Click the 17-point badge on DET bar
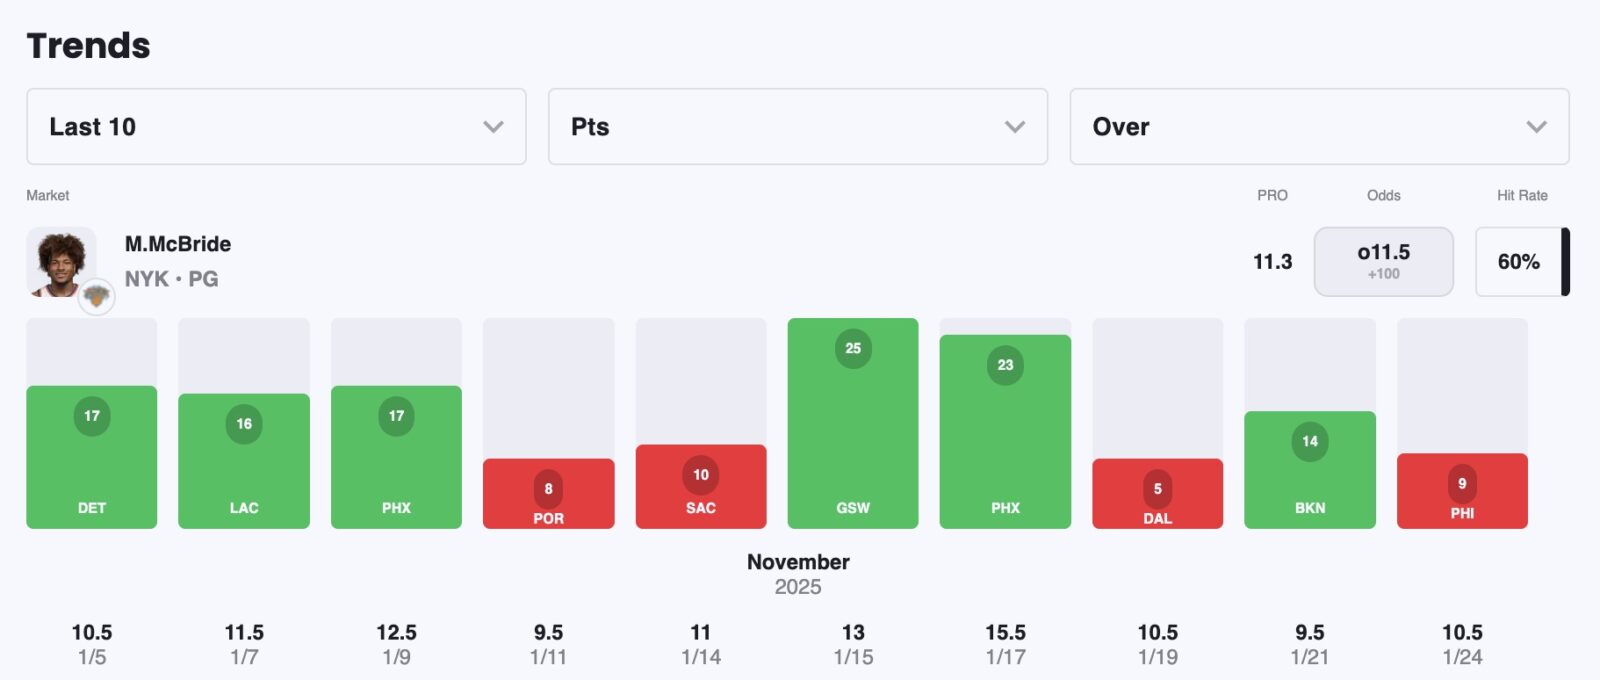The height and width of the screenshot is (680, 1600). point(92,416)
